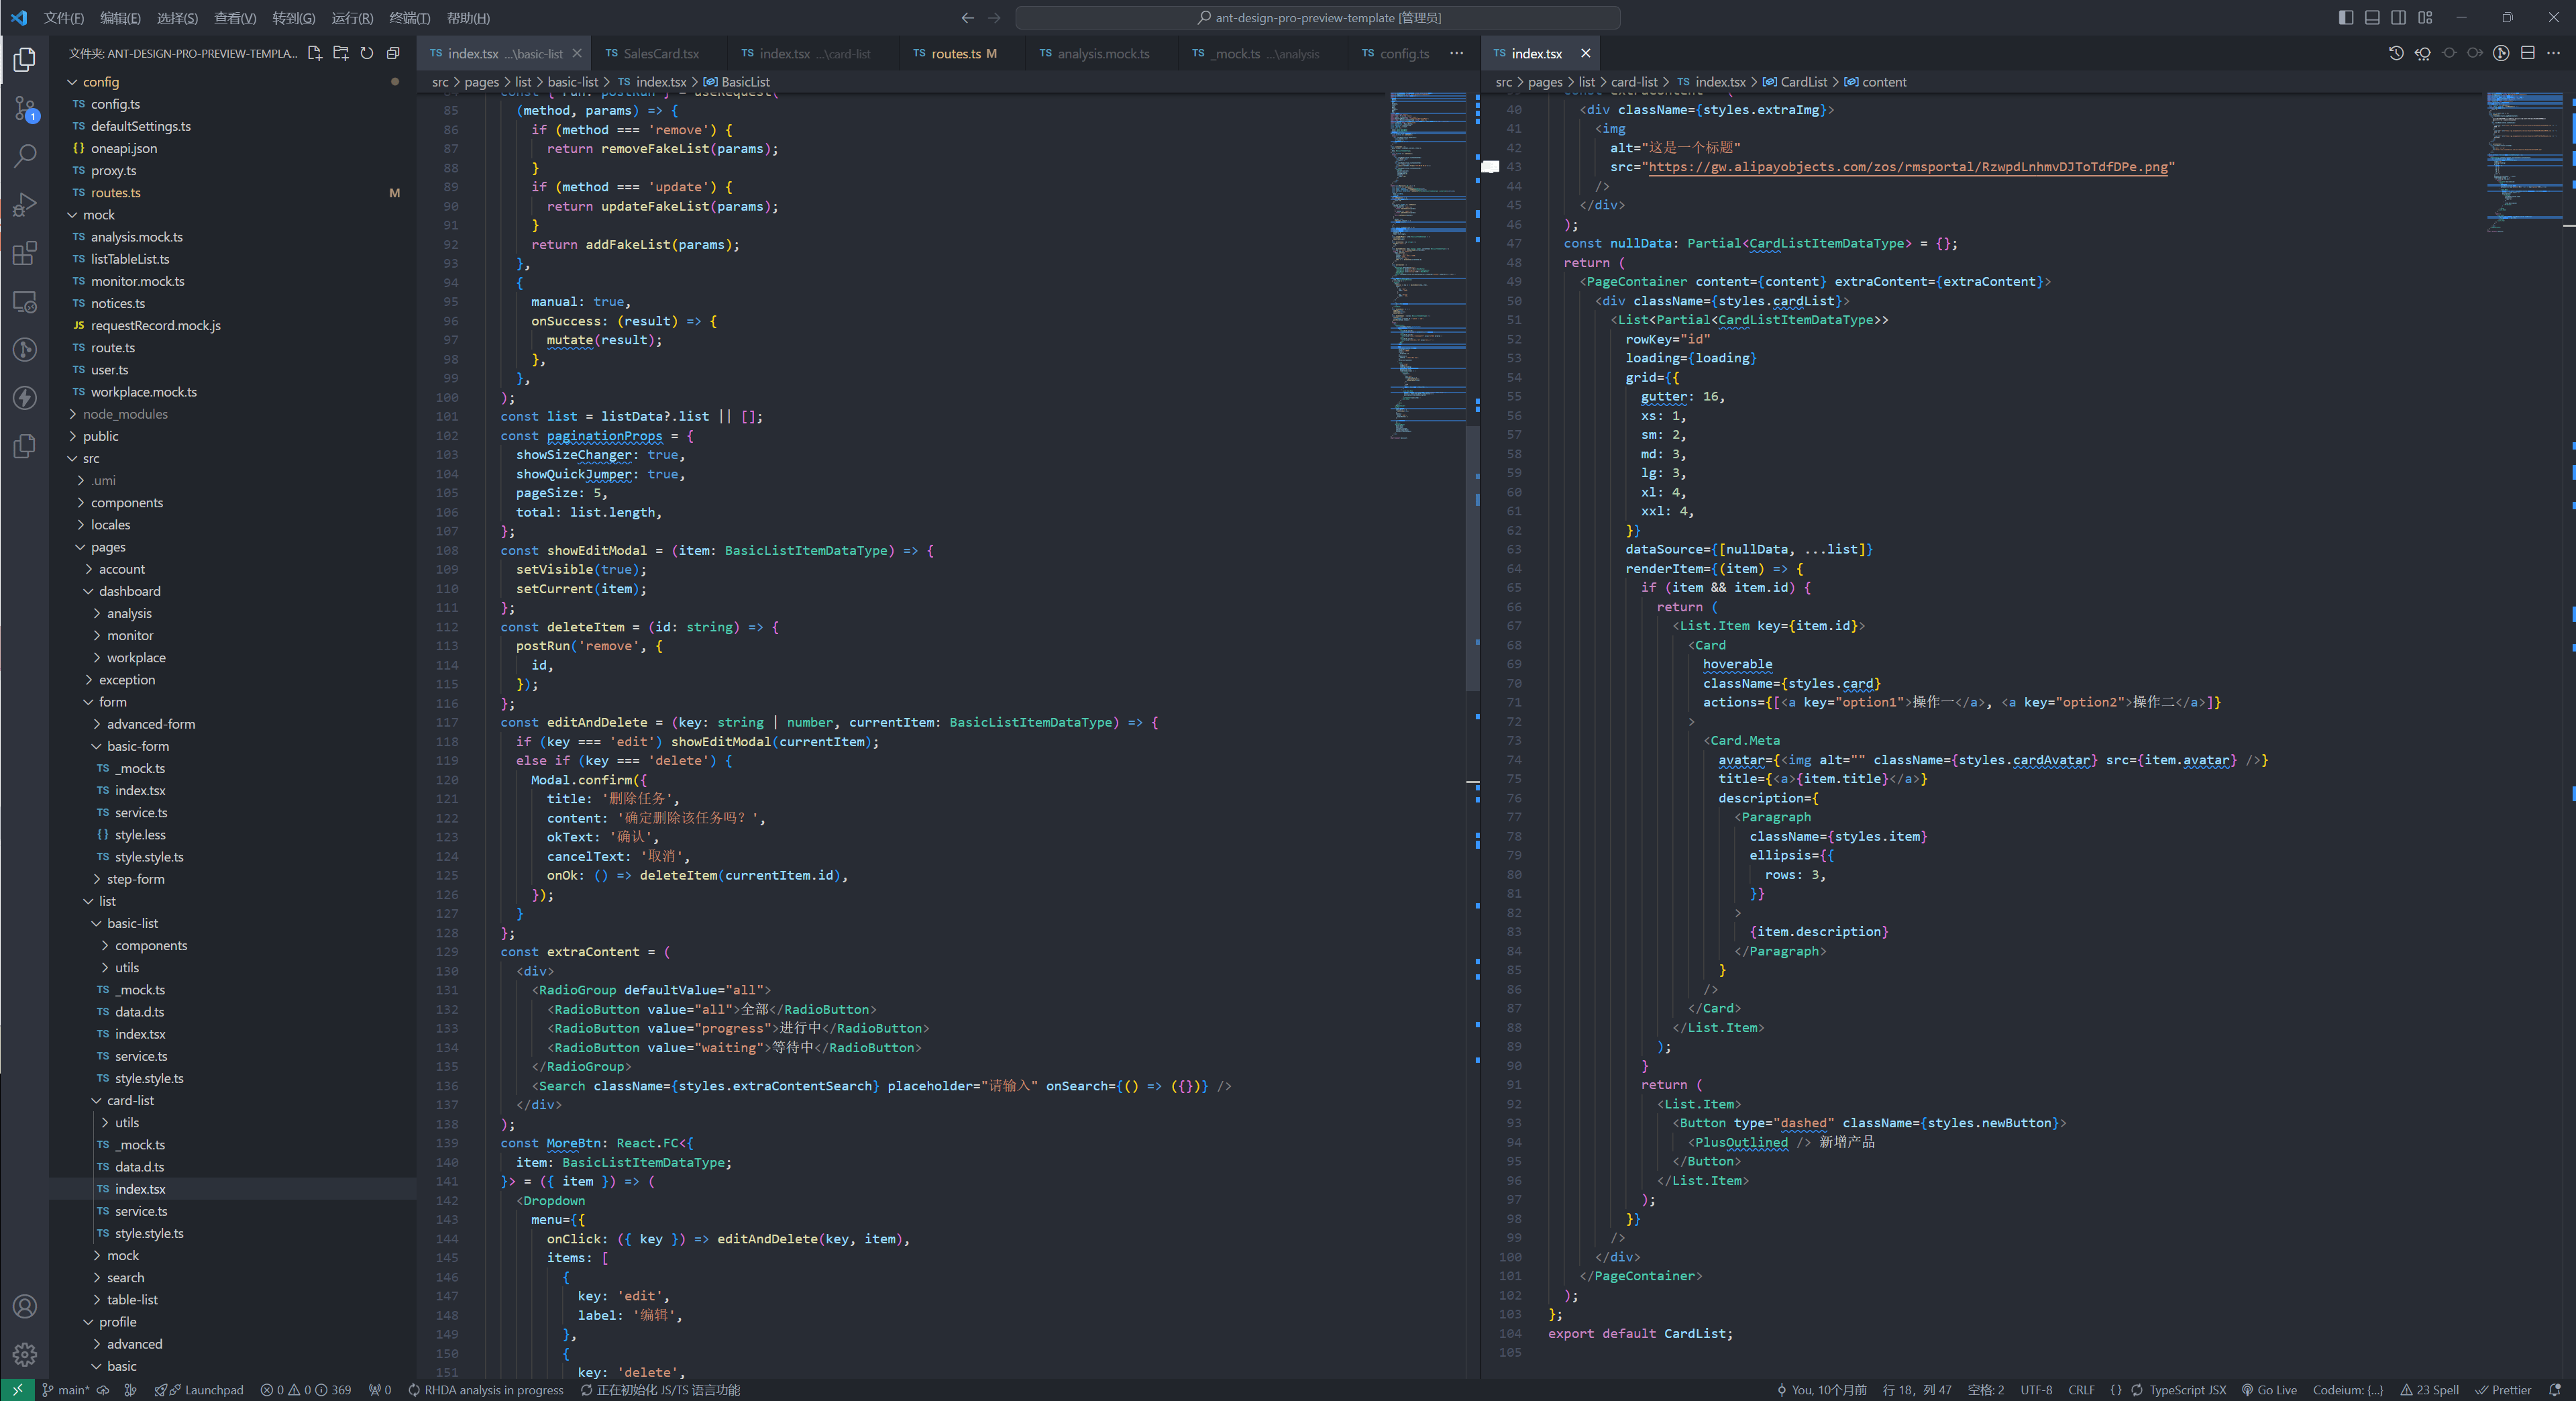Toggle Prettier formatter status
The image size is (2576, 1401).
pyautogui.click(x=2503, y=1390)
